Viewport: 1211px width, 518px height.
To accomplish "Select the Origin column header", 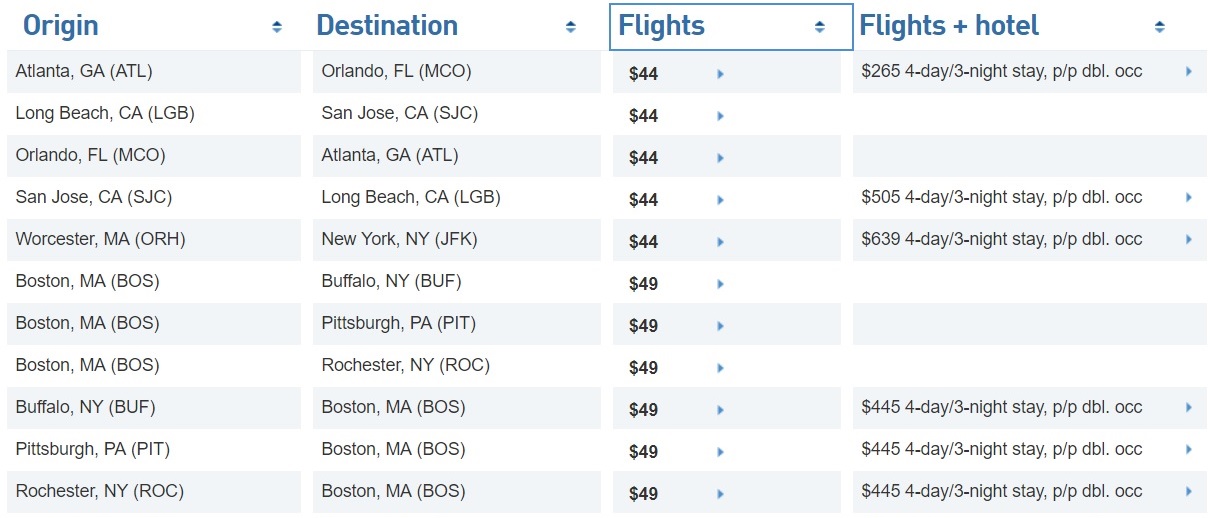I will click(61, 26).
